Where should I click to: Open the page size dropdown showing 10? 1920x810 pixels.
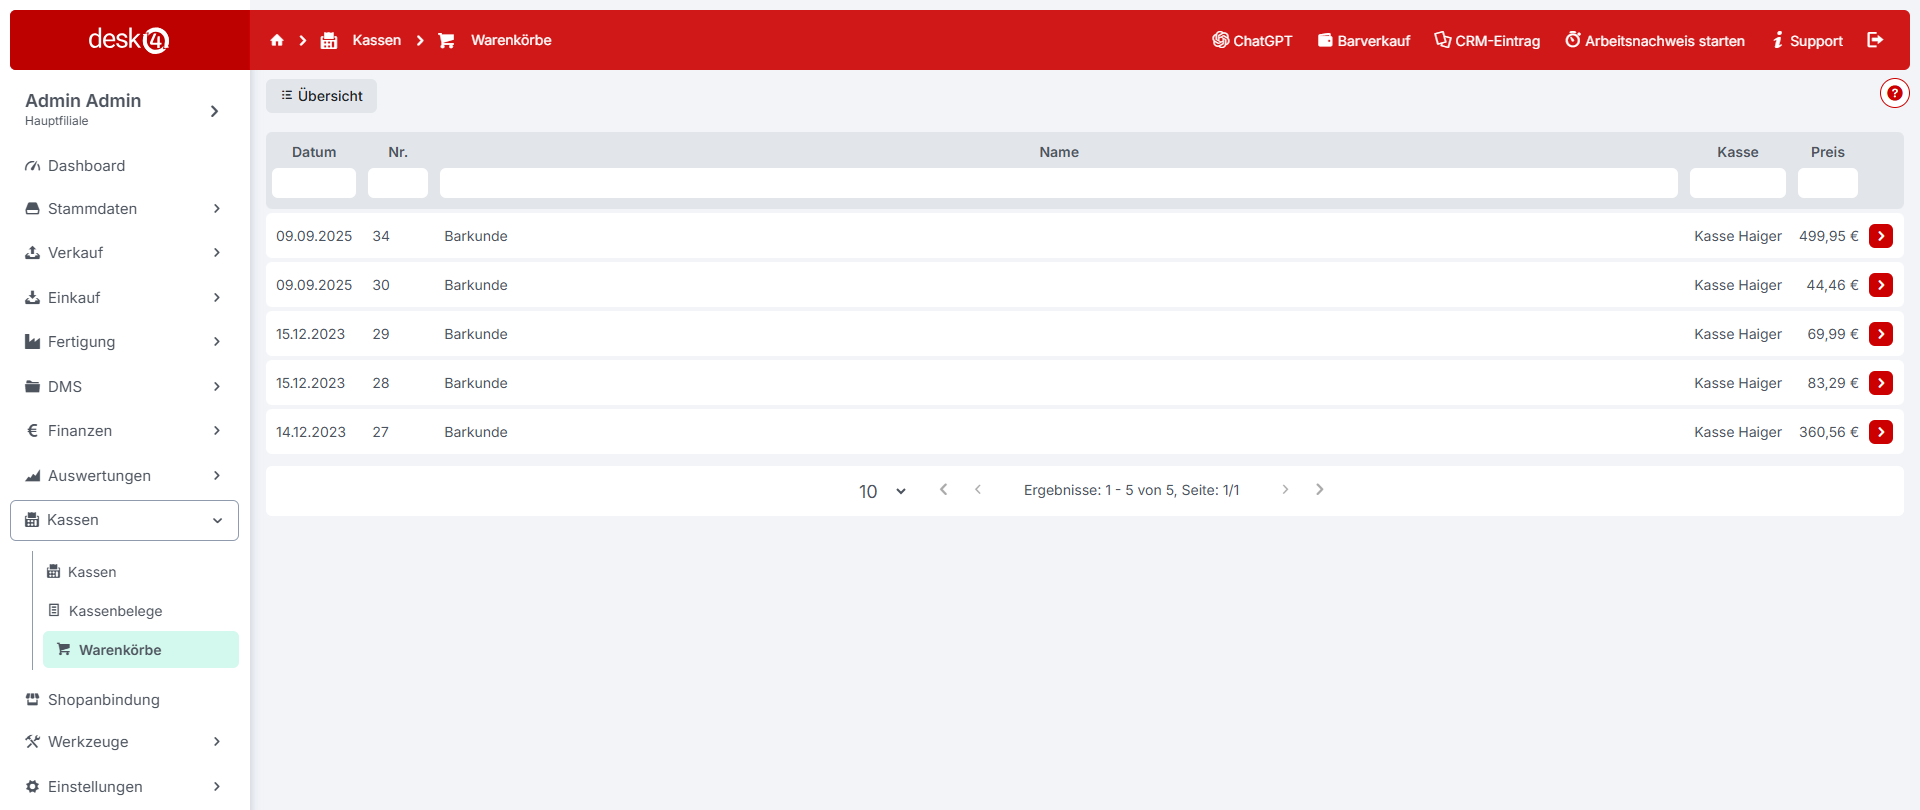[x=882, y=491]
